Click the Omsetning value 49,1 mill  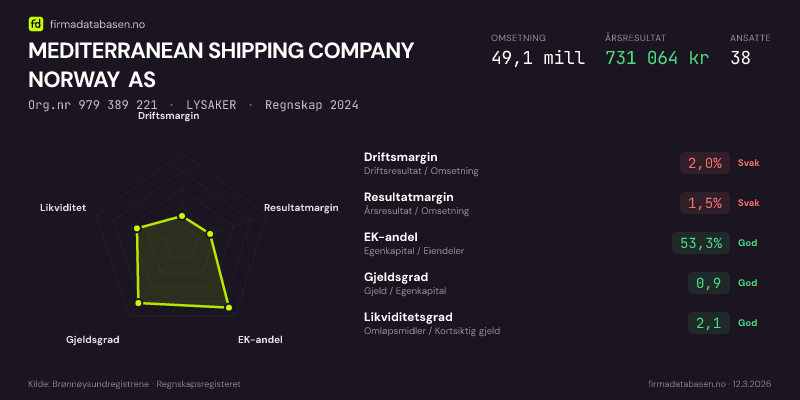[538, 57]
